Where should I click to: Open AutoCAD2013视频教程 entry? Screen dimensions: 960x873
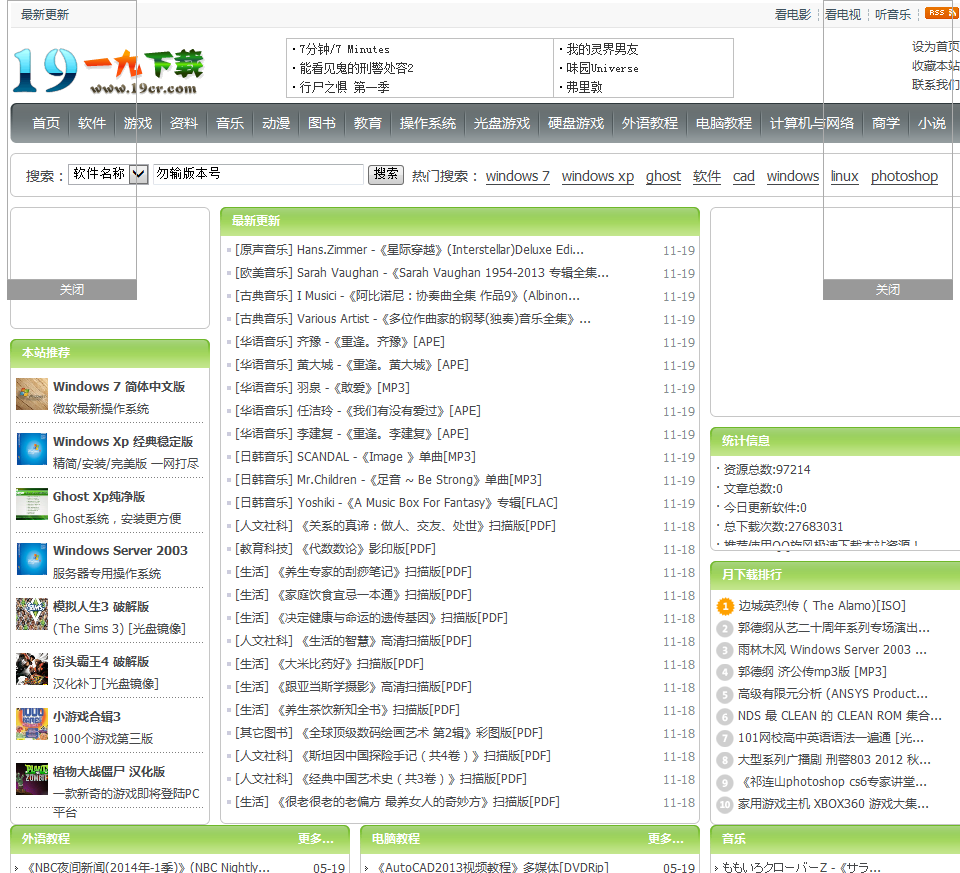click(492, 866)
